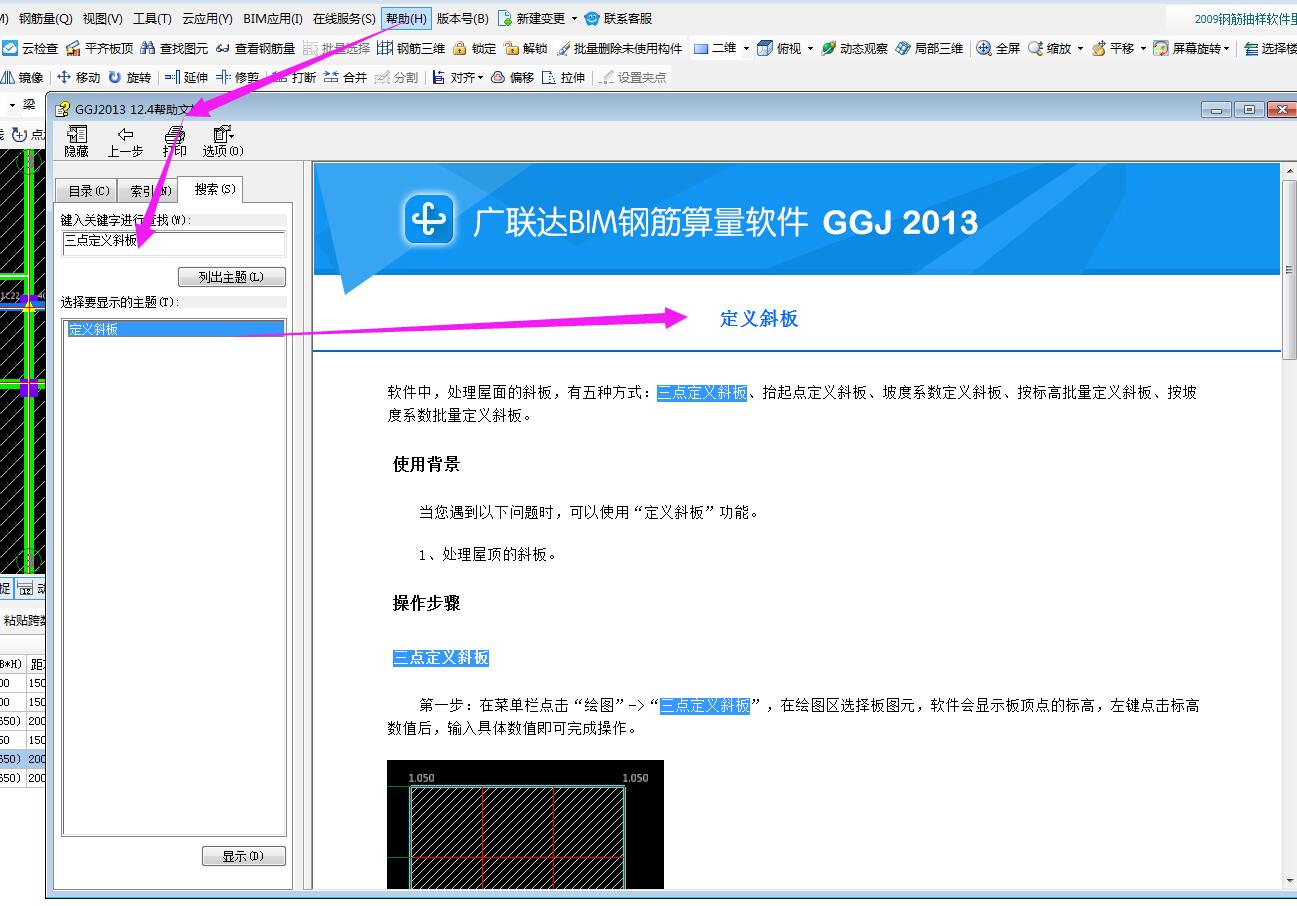The width and height of the screenshot is (1297, 906).
Task: Click the 合并 merge tool
Action: click(x=345, y=77)
